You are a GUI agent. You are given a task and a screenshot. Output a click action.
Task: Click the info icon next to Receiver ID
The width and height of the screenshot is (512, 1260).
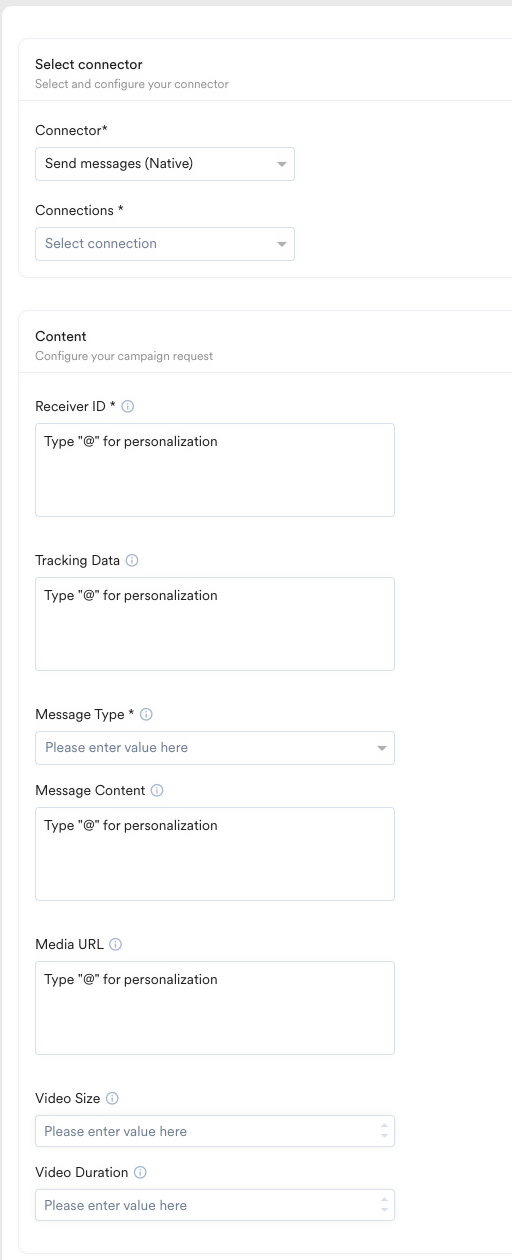[128, 407]
